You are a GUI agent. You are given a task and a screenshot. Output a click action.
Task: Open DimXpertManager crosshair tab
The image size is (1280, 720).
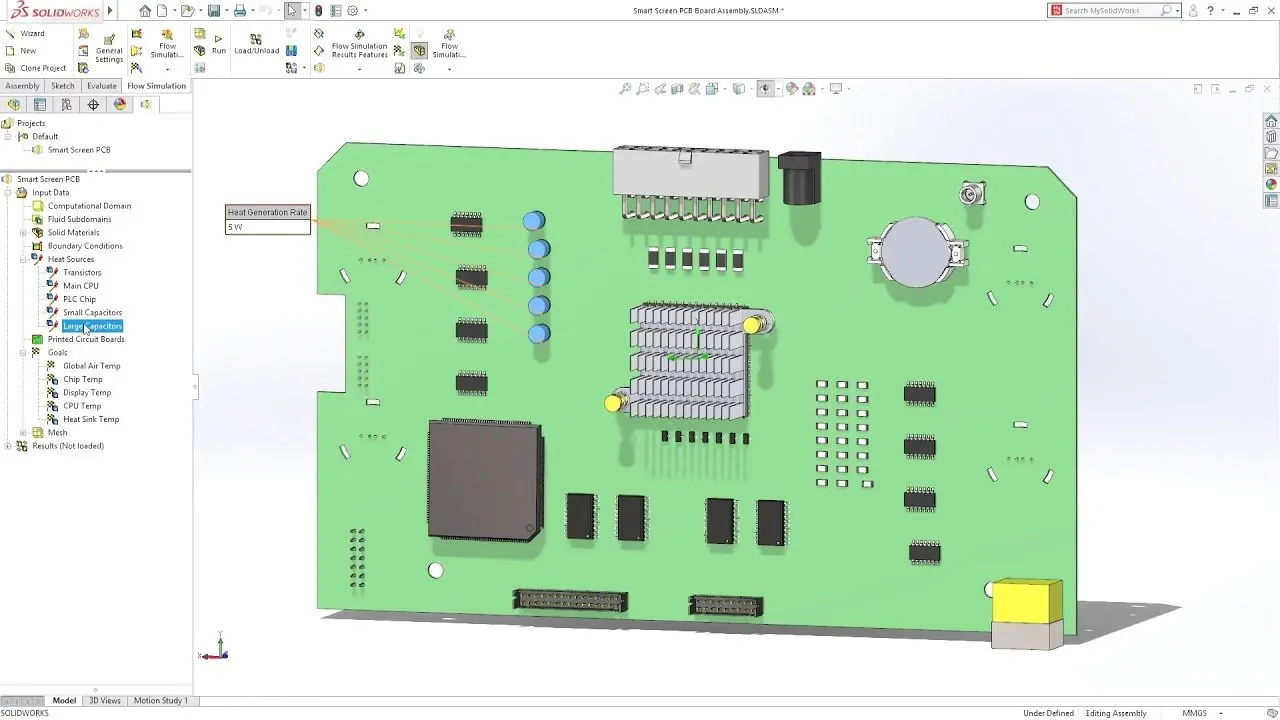pyautogui.click(x=93, y=104)
